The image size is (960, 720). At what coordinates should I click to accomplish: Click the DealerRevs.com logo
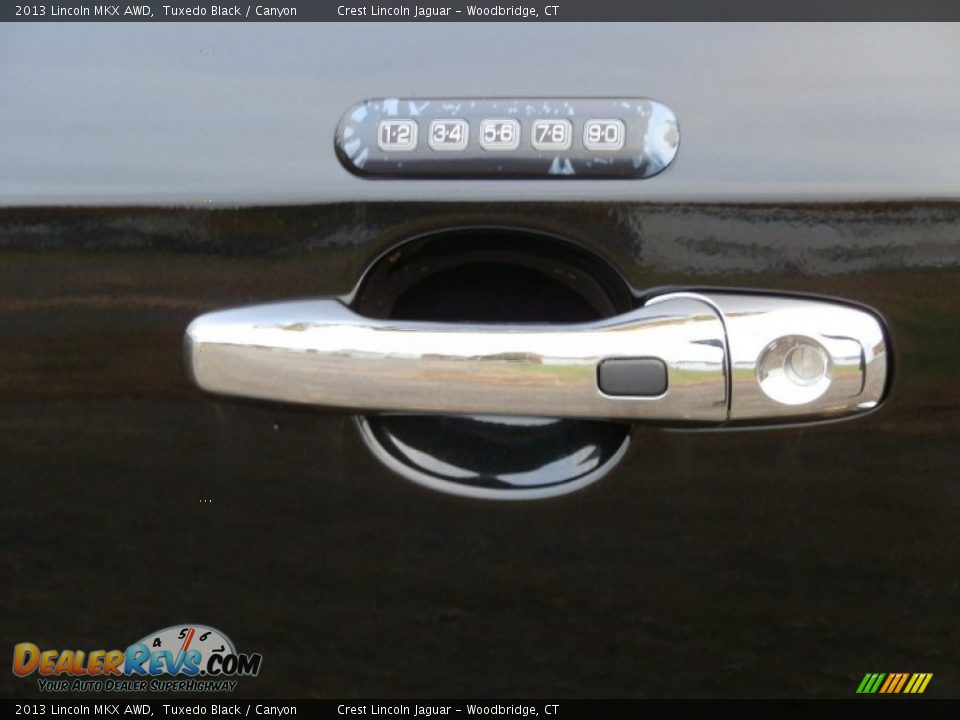tap(137, 658)
